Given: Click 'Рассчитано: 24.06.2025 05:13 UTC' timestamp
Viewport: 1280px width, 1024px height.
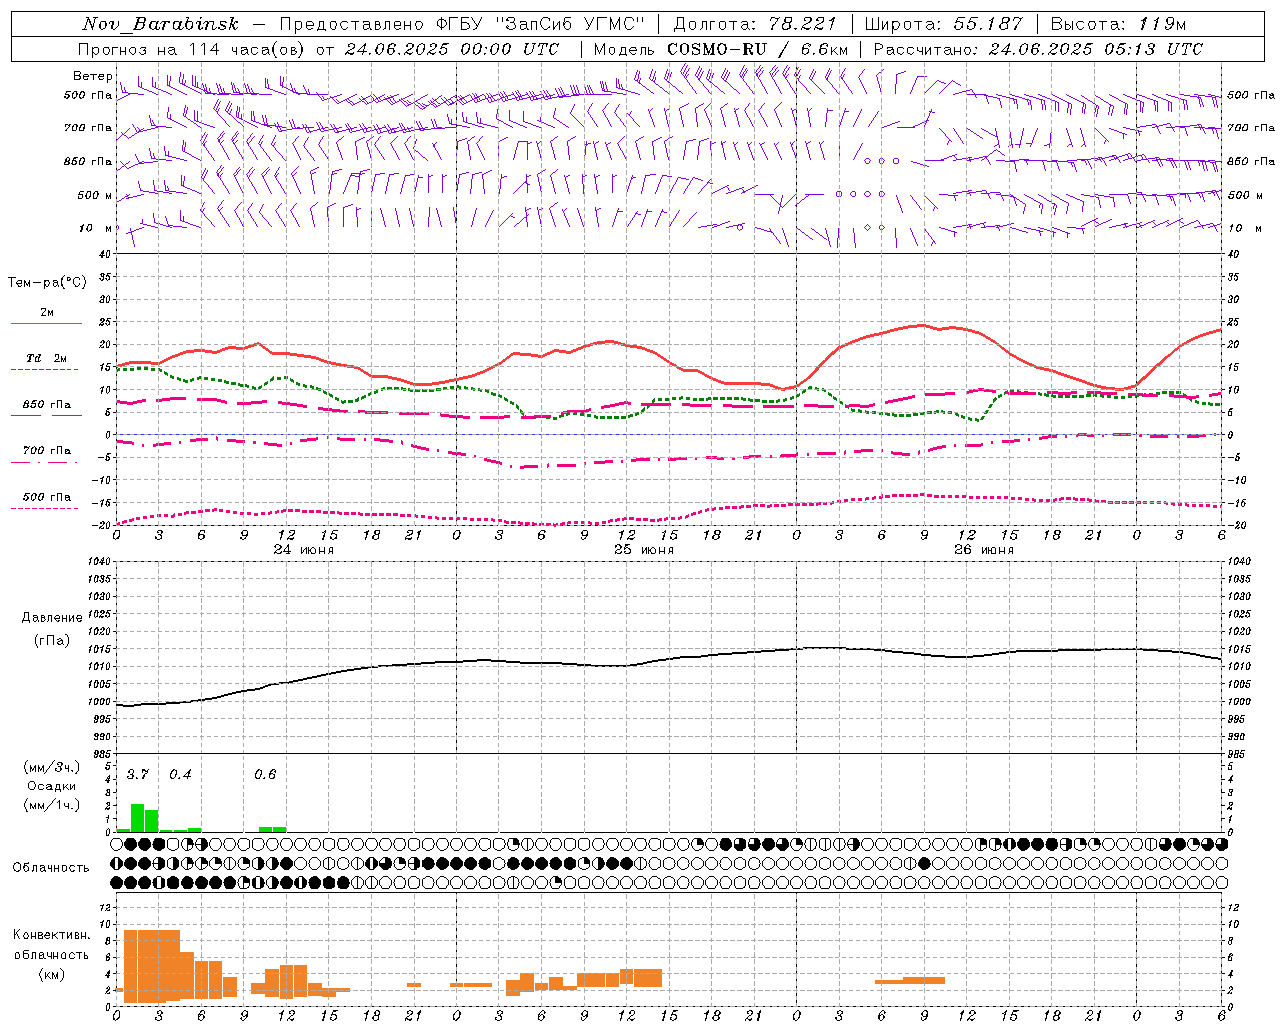Looking at the screenshot, I should [1039, 49].
